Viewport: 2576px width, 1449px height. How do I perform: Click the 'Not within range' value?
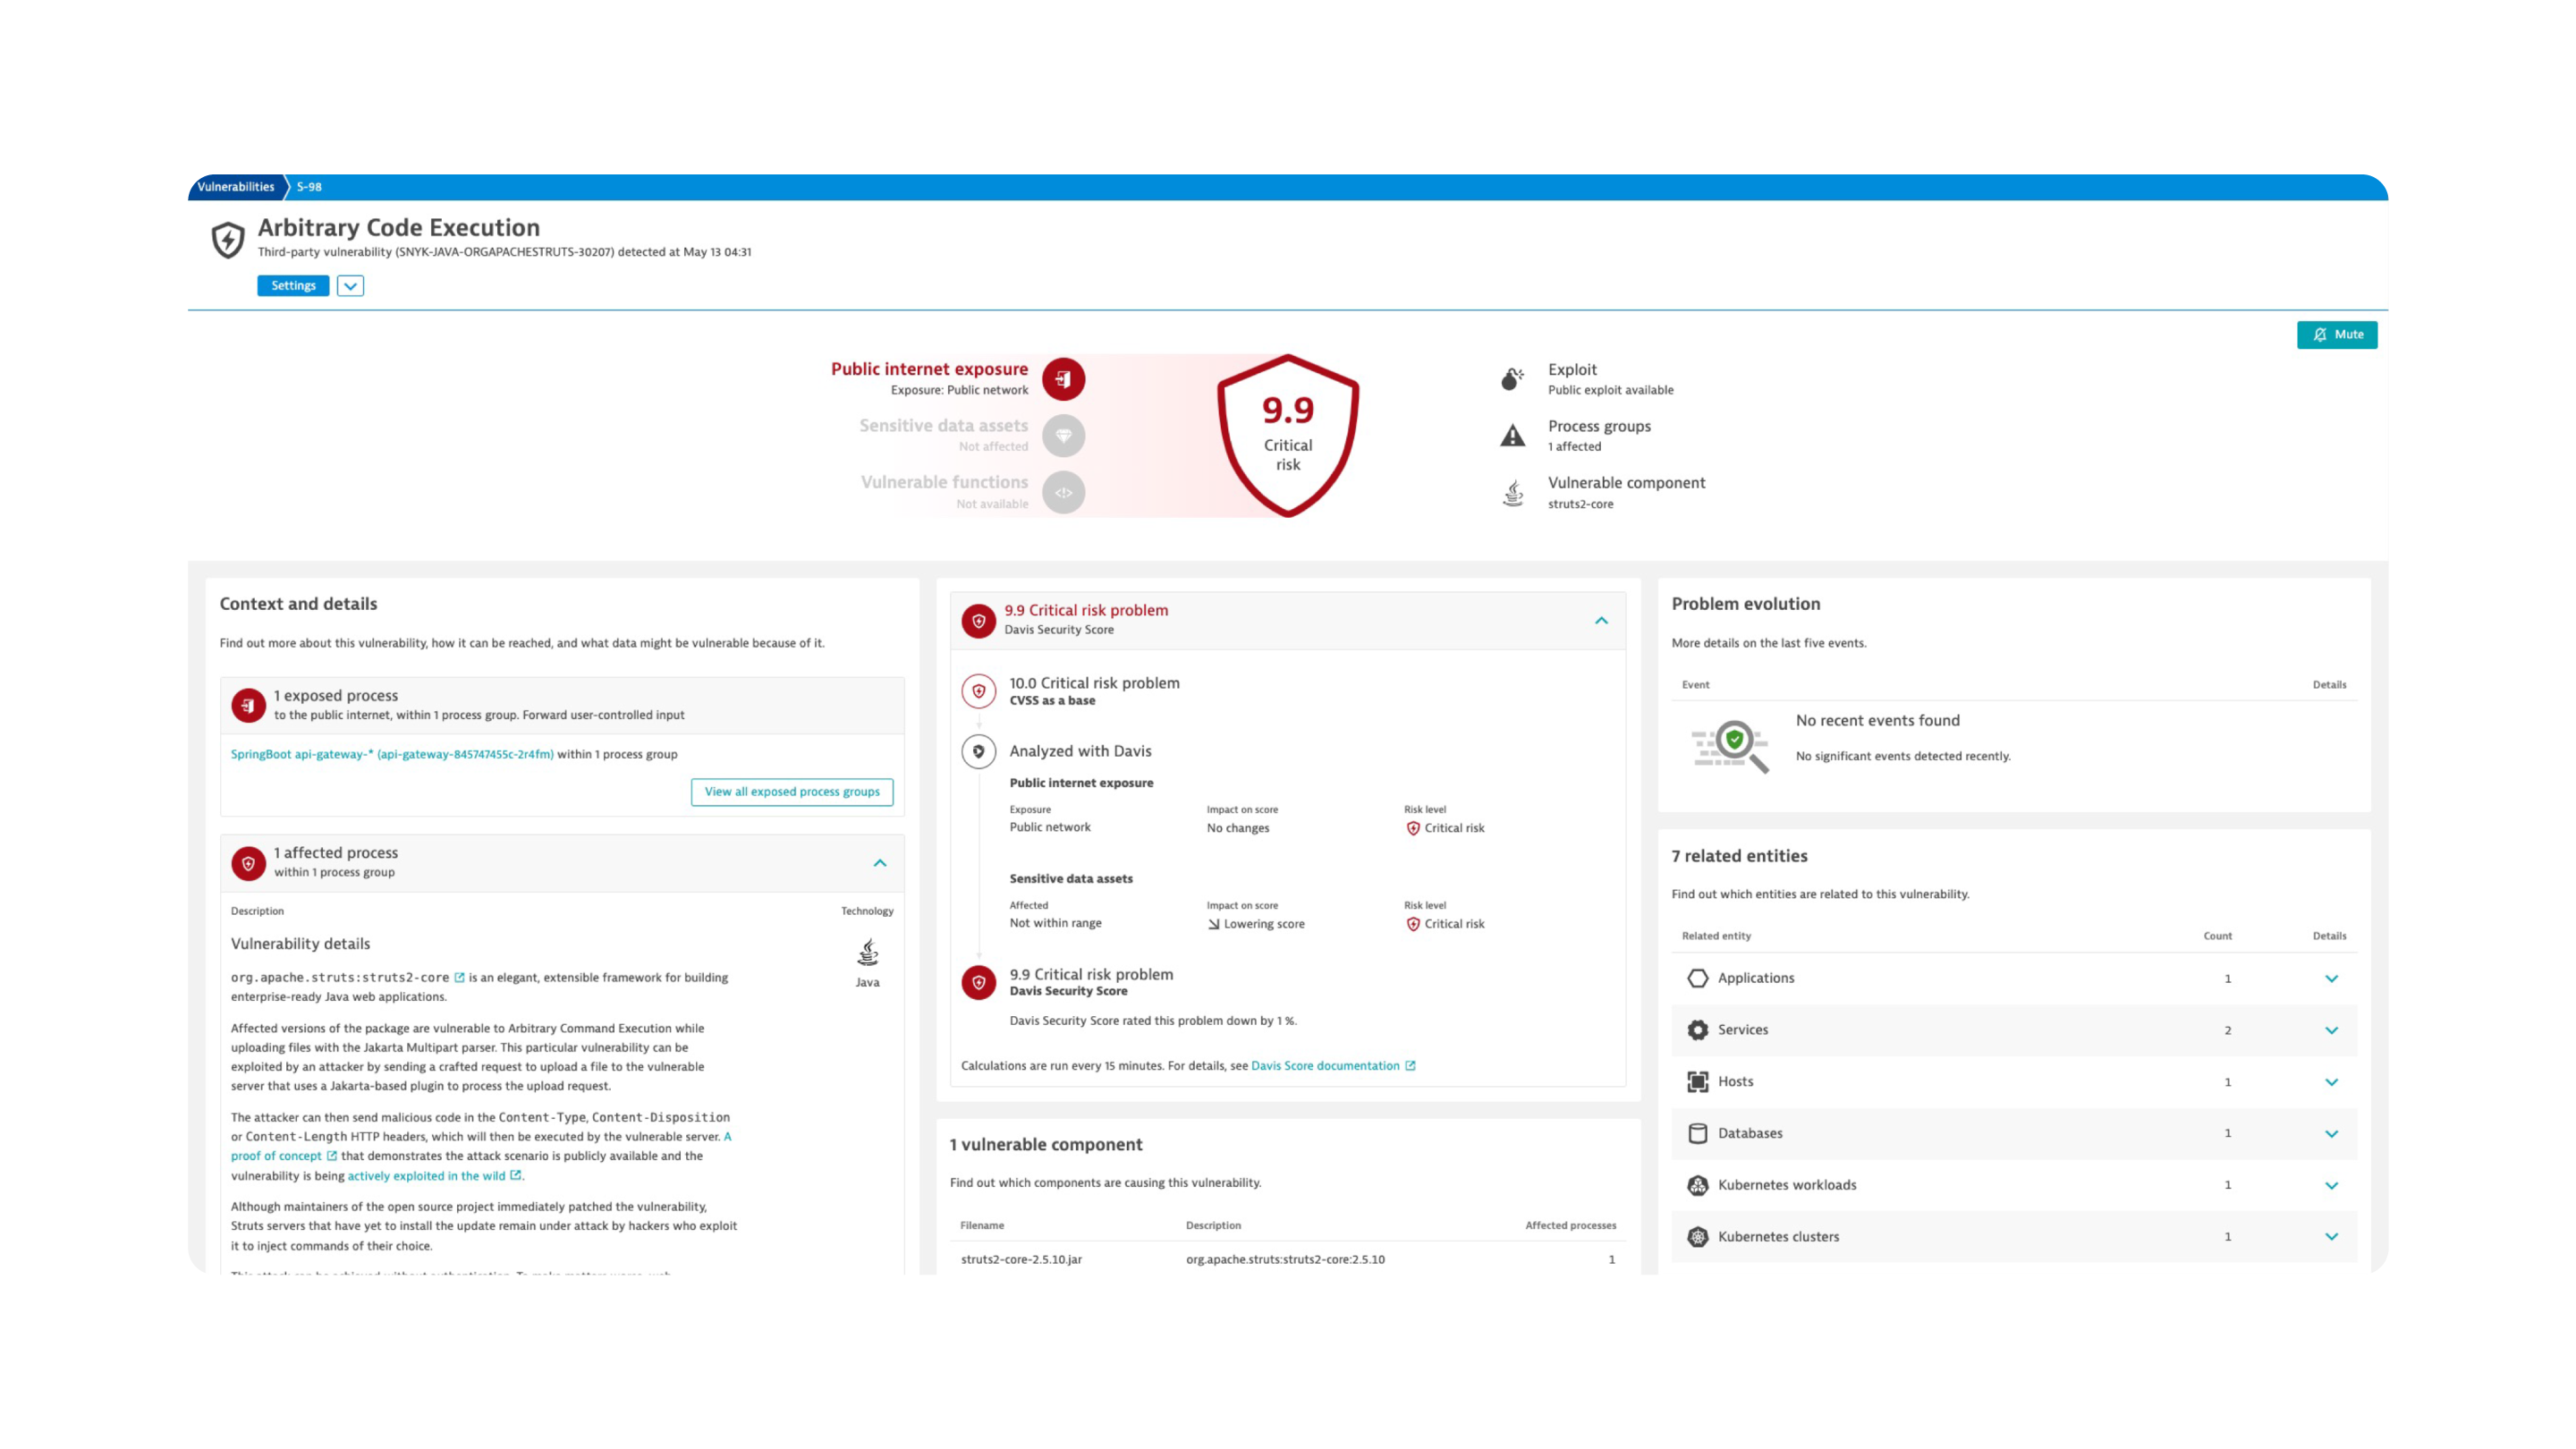(1055, 923)
